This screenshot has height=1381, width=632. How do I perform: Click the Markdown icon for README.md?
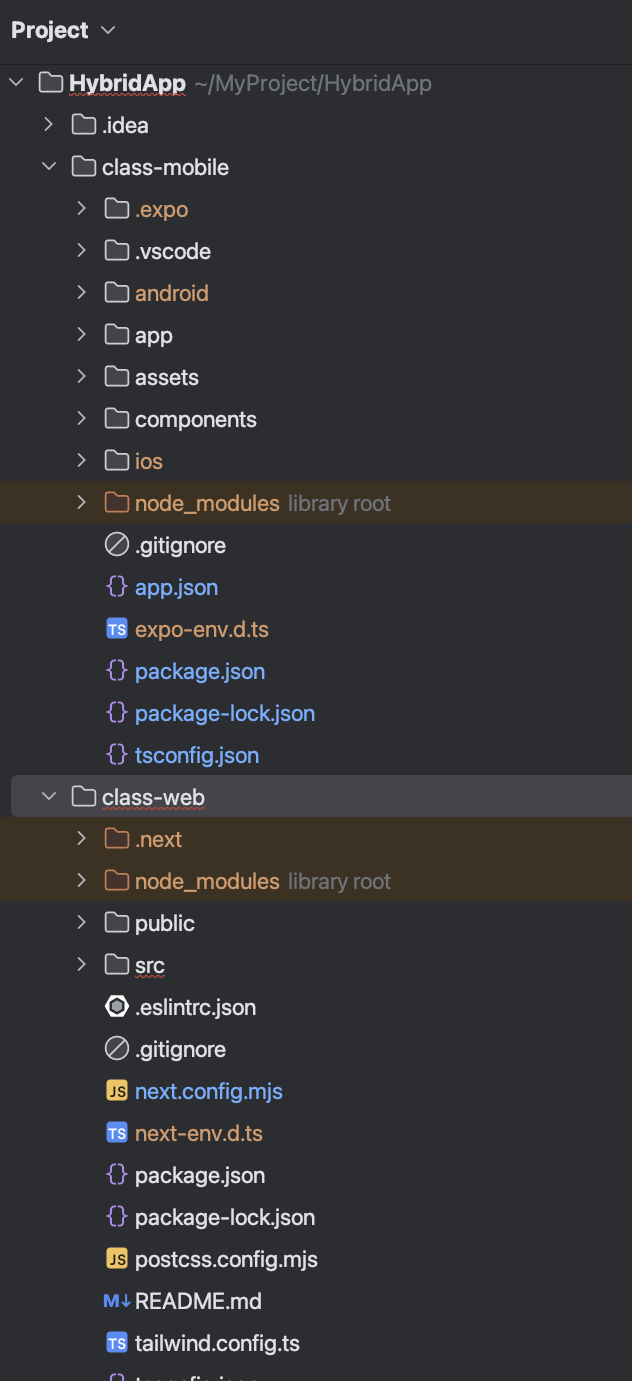point(117,1301)
